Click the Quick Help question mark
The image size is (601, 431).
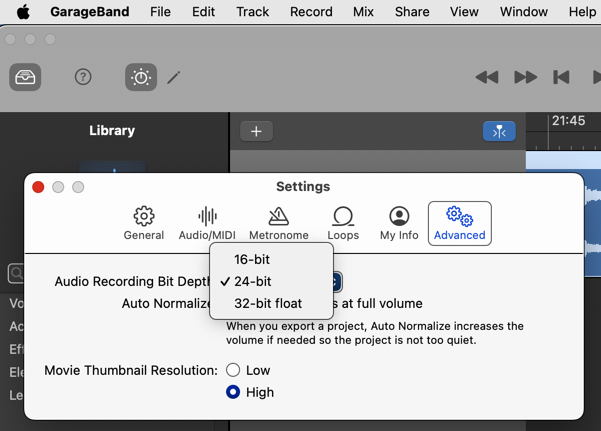click(x=83, y=77)
